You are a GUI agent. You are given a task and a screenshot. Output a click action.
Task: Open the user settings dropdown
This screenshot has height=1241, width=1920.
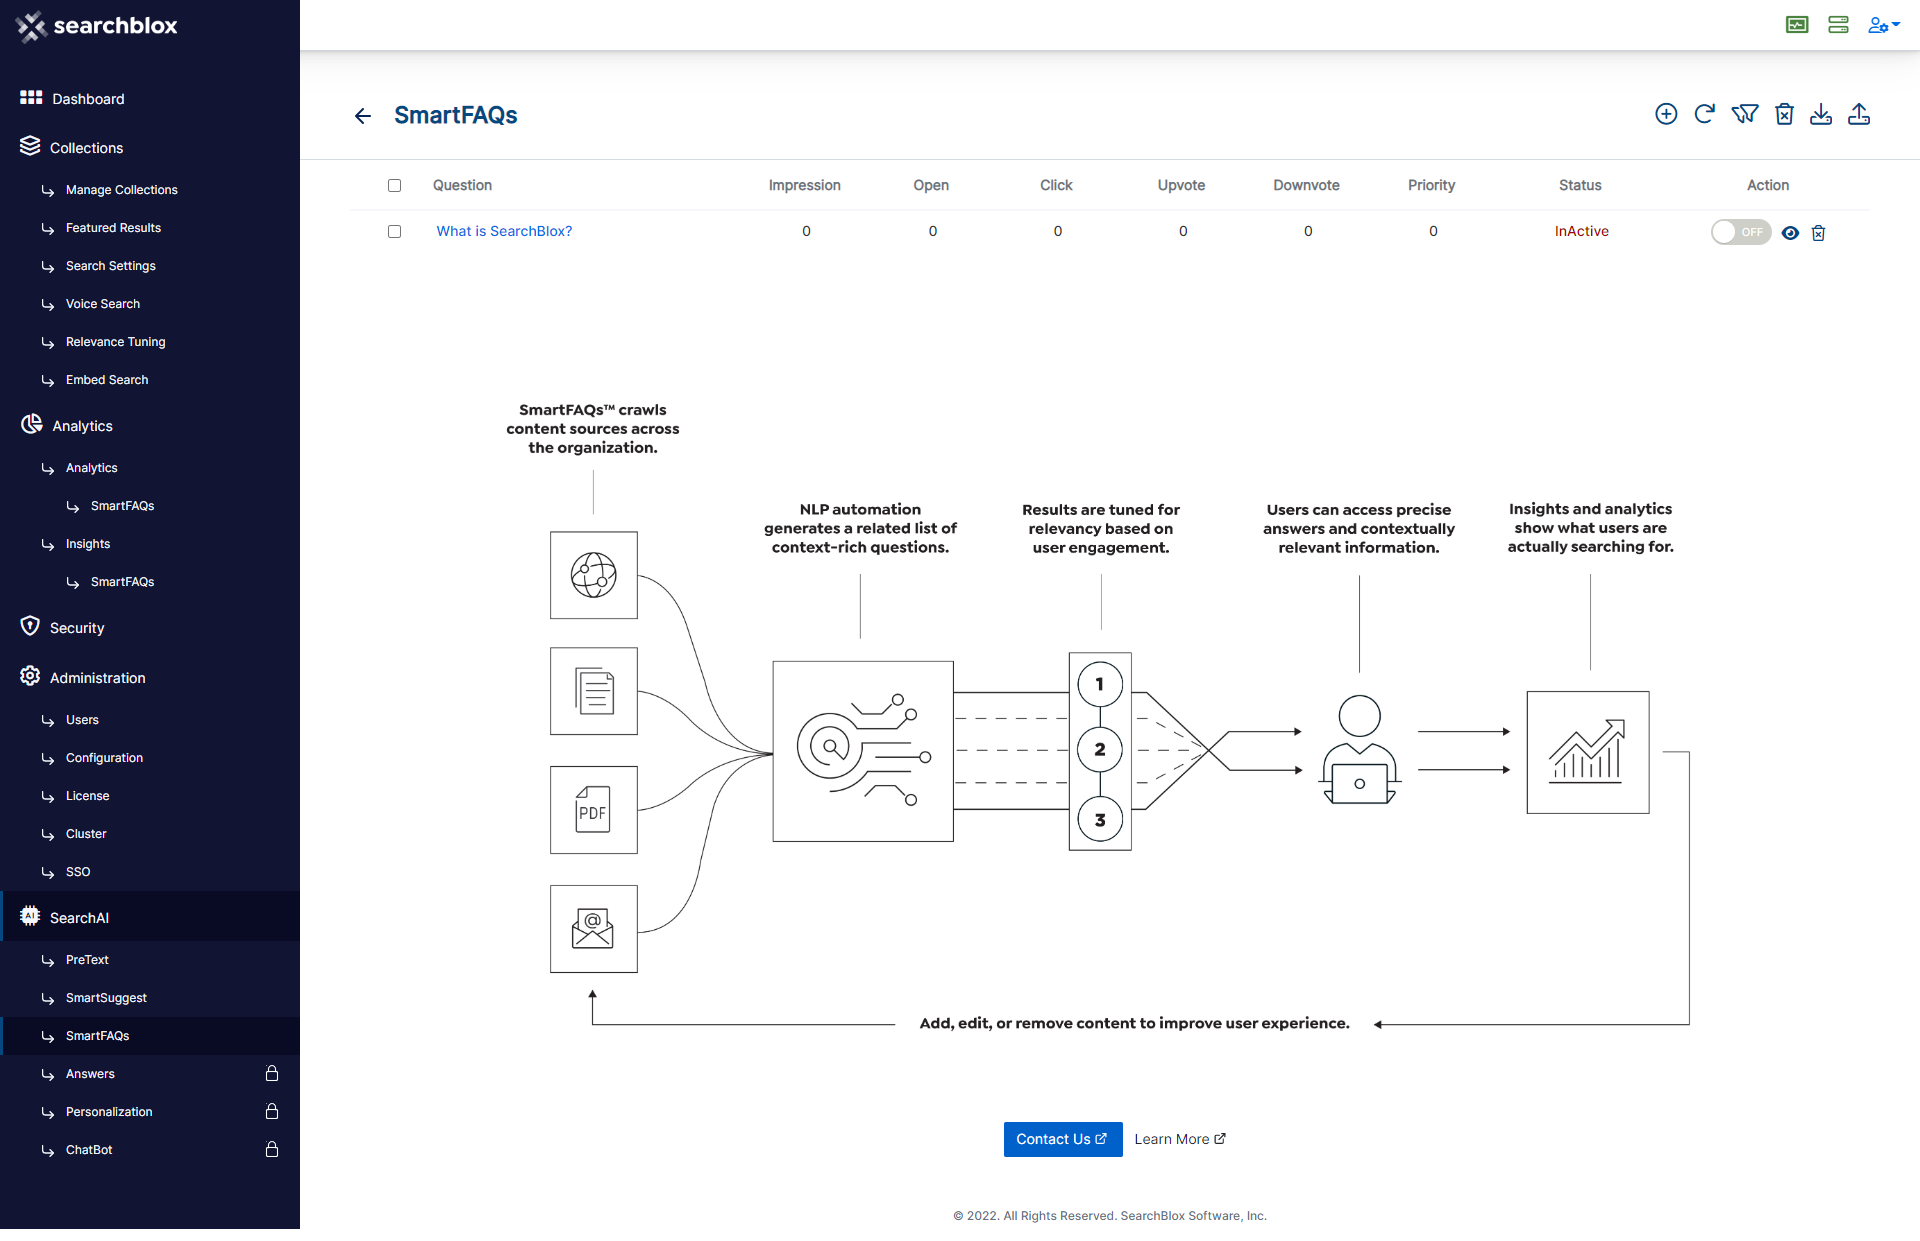[x=1883, y=25]
